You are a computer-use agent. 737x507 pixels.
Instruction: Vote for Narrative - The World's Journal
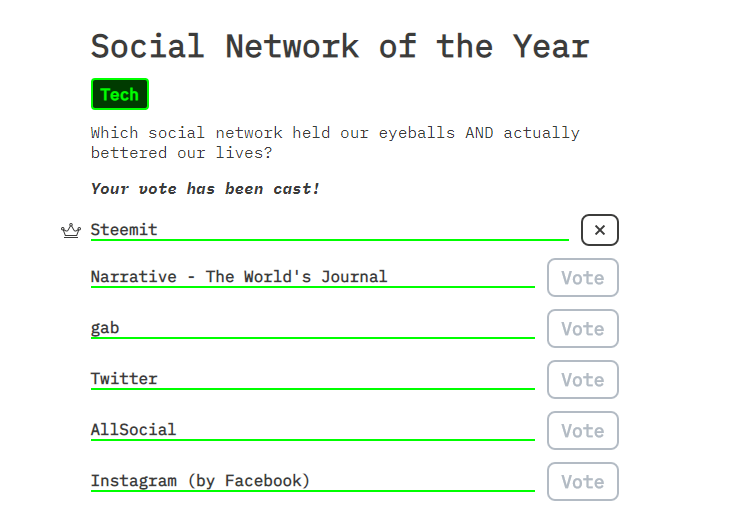pos(582,278)
